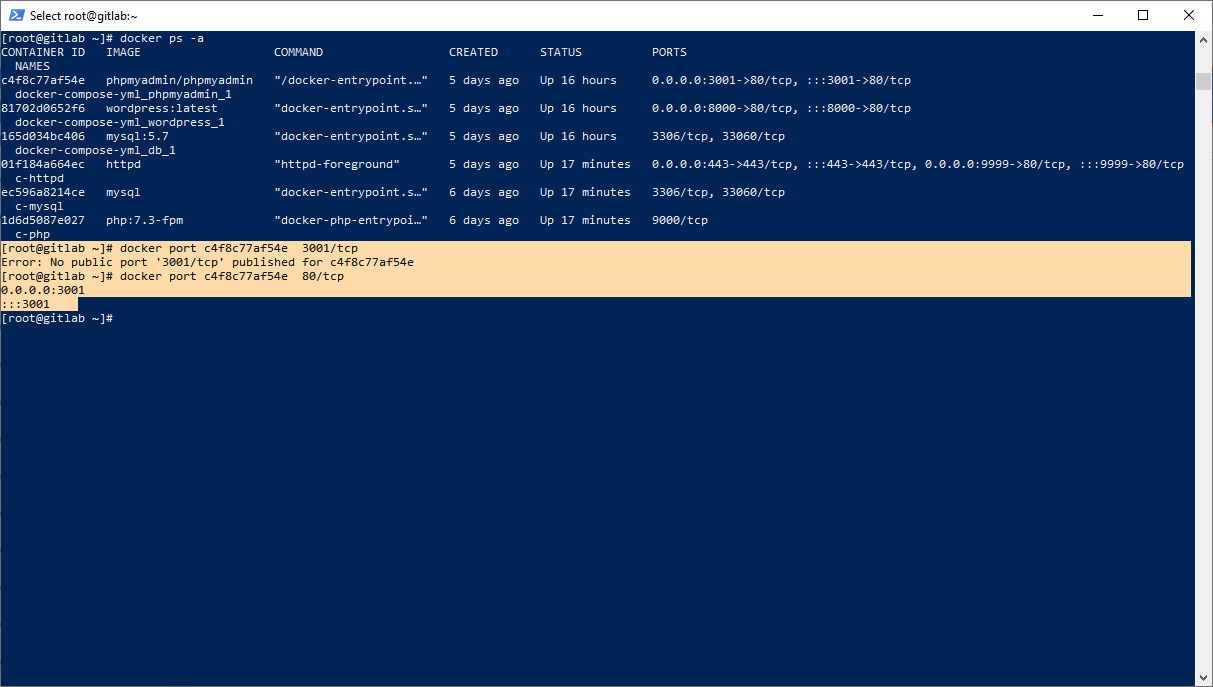The height and width of the screenshot is (687, 1213).
Task: Click the phpmyadmin/phpmyadmin image name
Action: pos(179,80)
